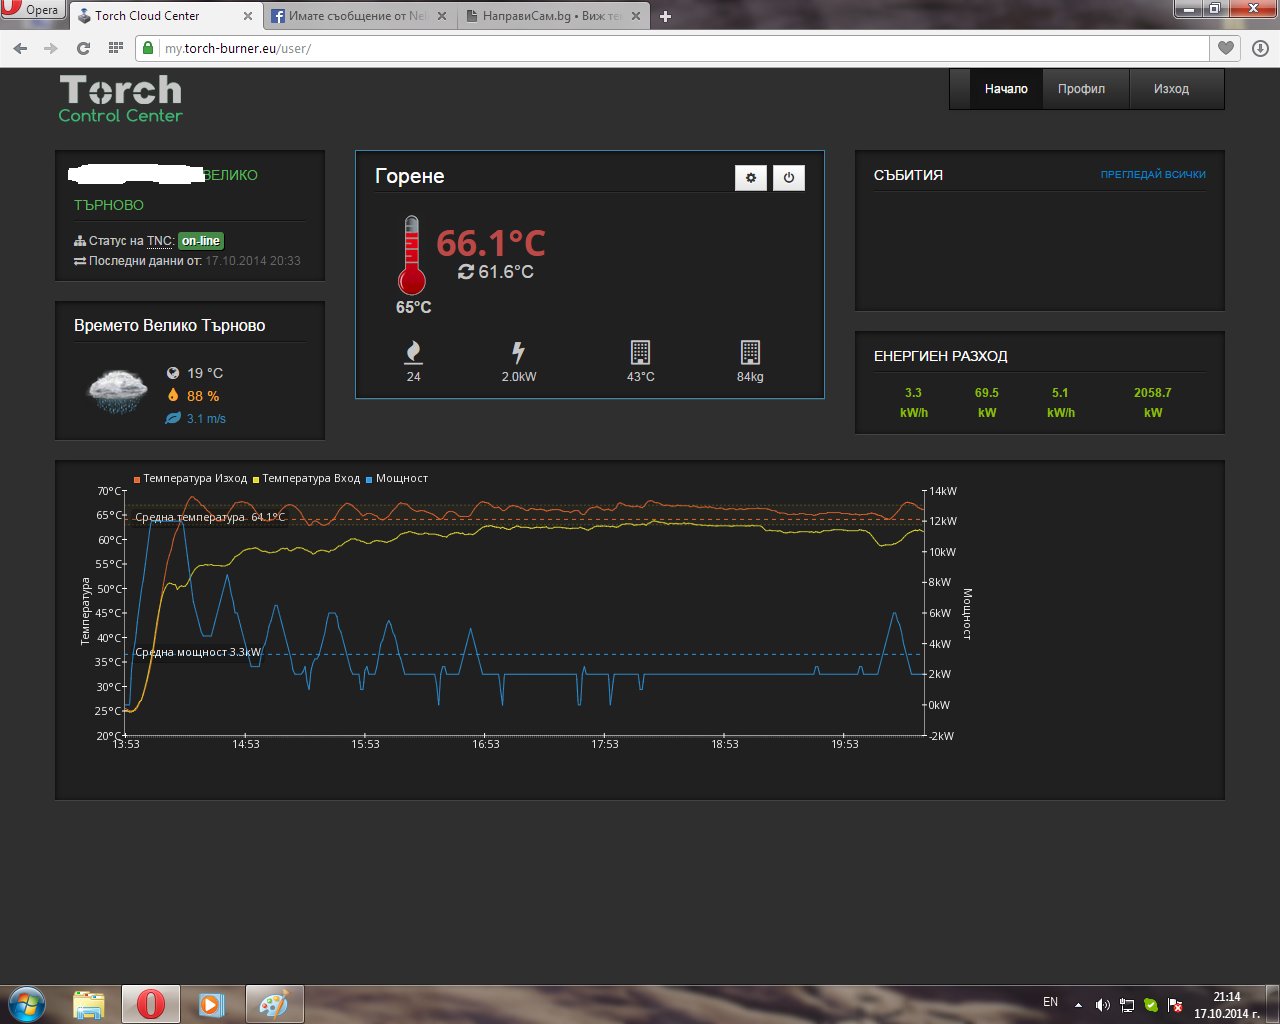Click the flame icon above 24
The image size is (1280, 1024).
click(413, 352)
